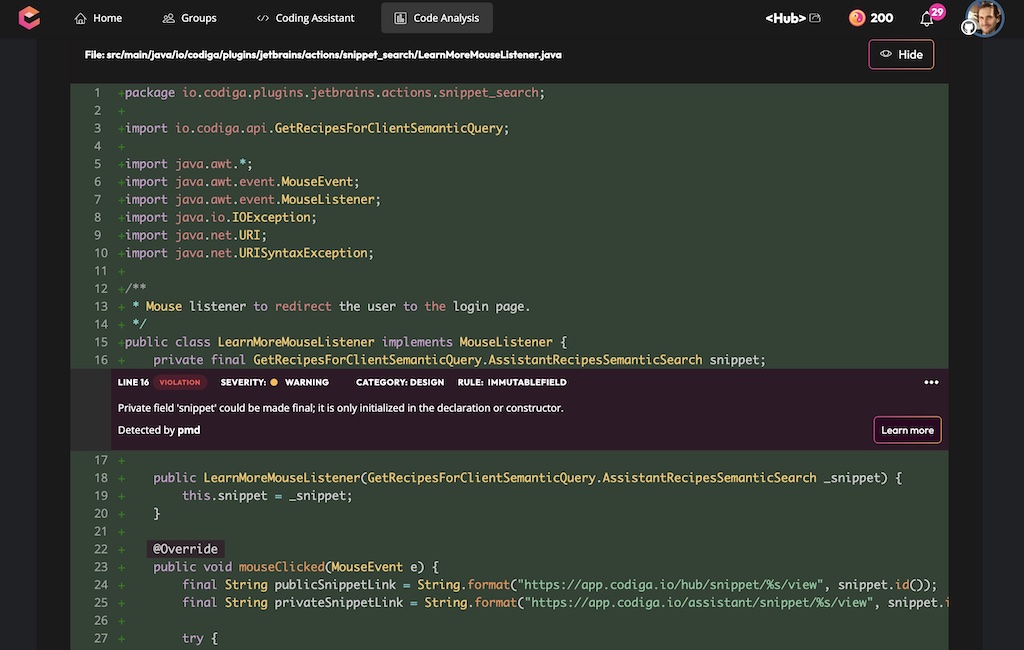The height and width of the screenshot is (650, 1024).
Task: Click the Code Analysis chart icon
Action: pos(400,18)
